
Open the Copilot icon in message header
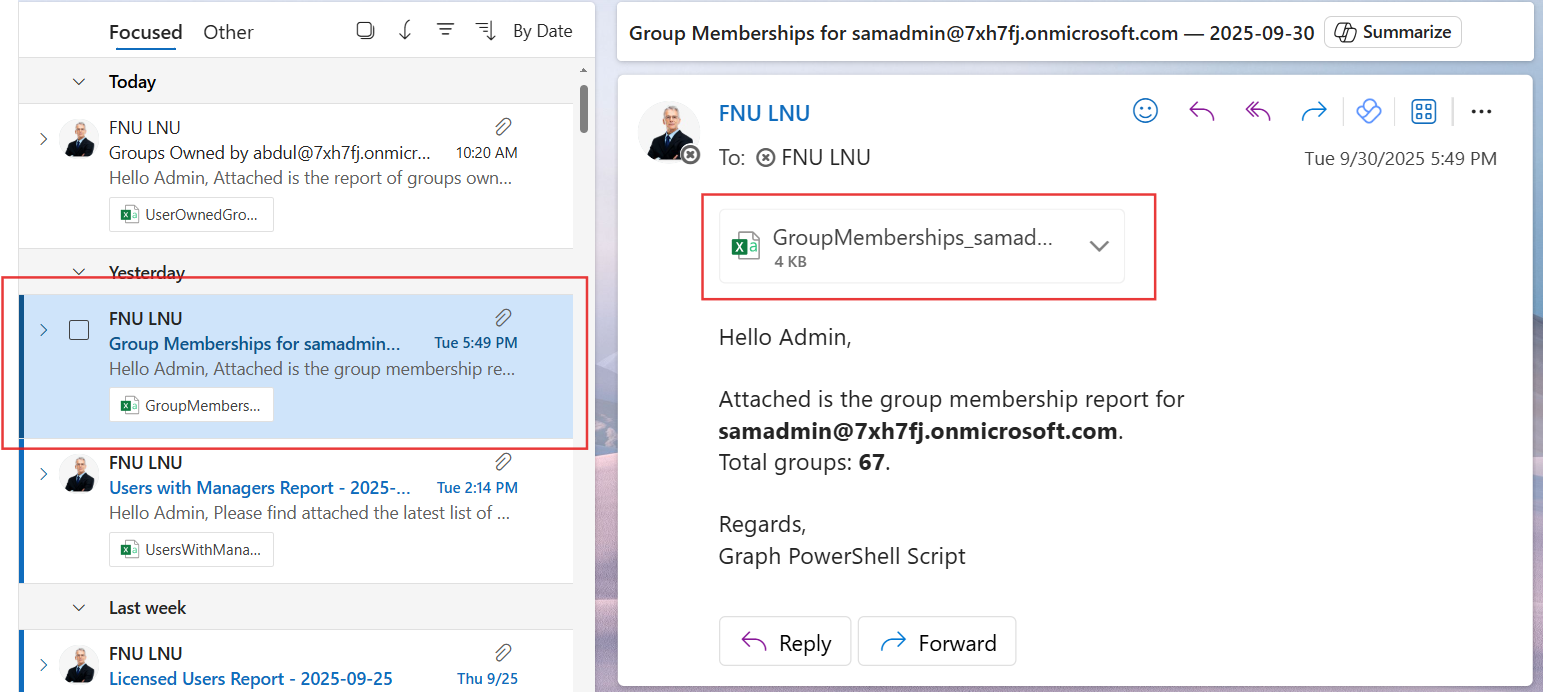(x=1368, y=111)
